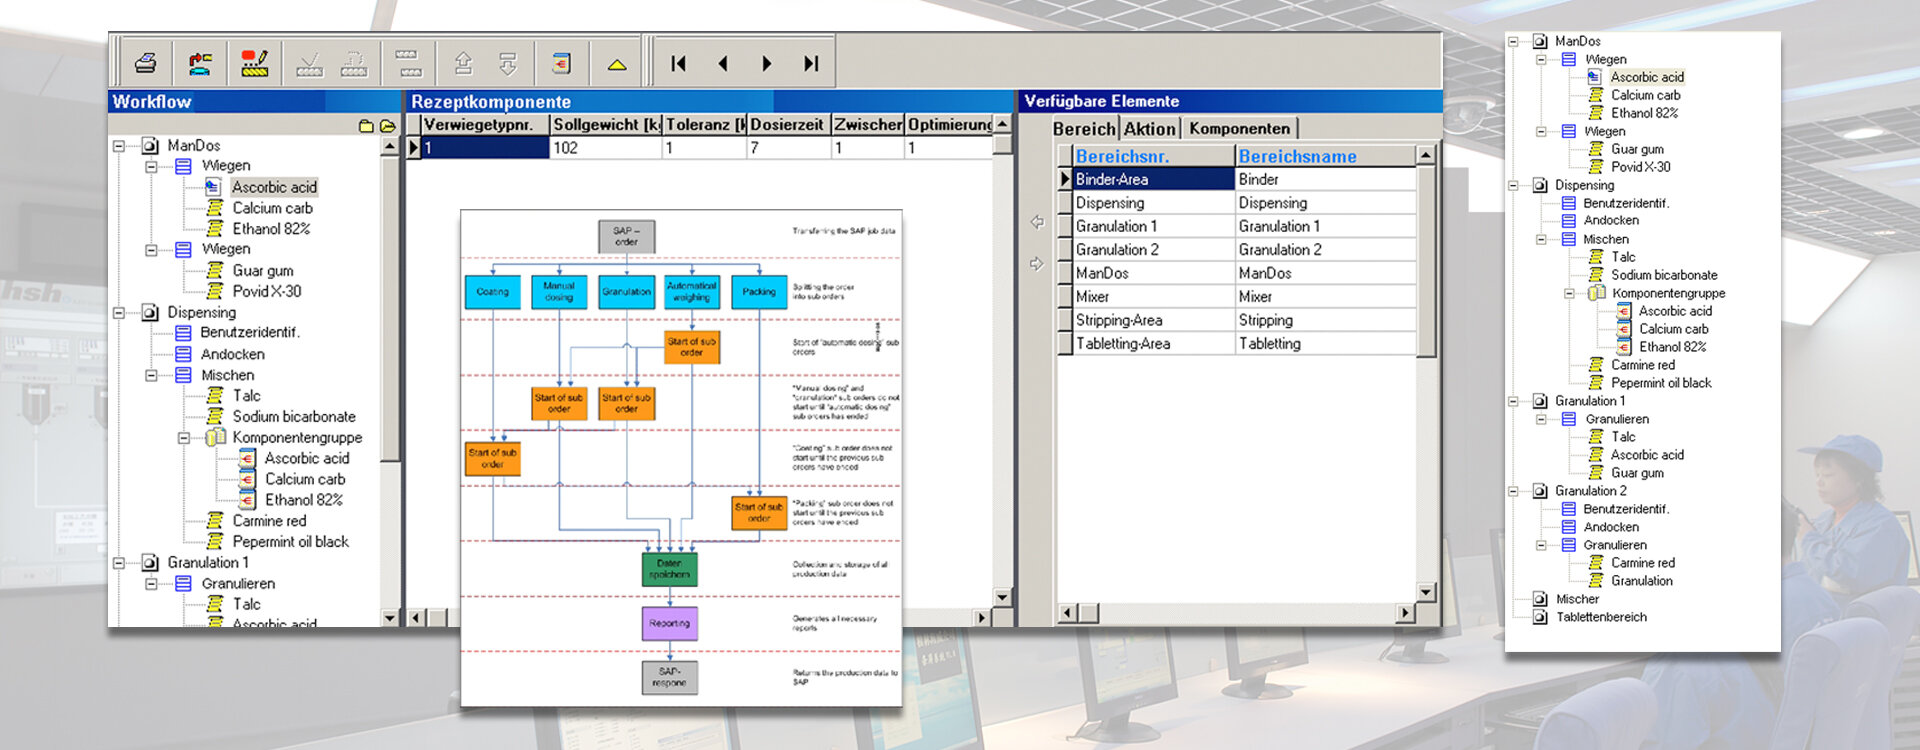Click the greyed move up arrow icon
1920x750 pixels.
click(x=463, y=64)
